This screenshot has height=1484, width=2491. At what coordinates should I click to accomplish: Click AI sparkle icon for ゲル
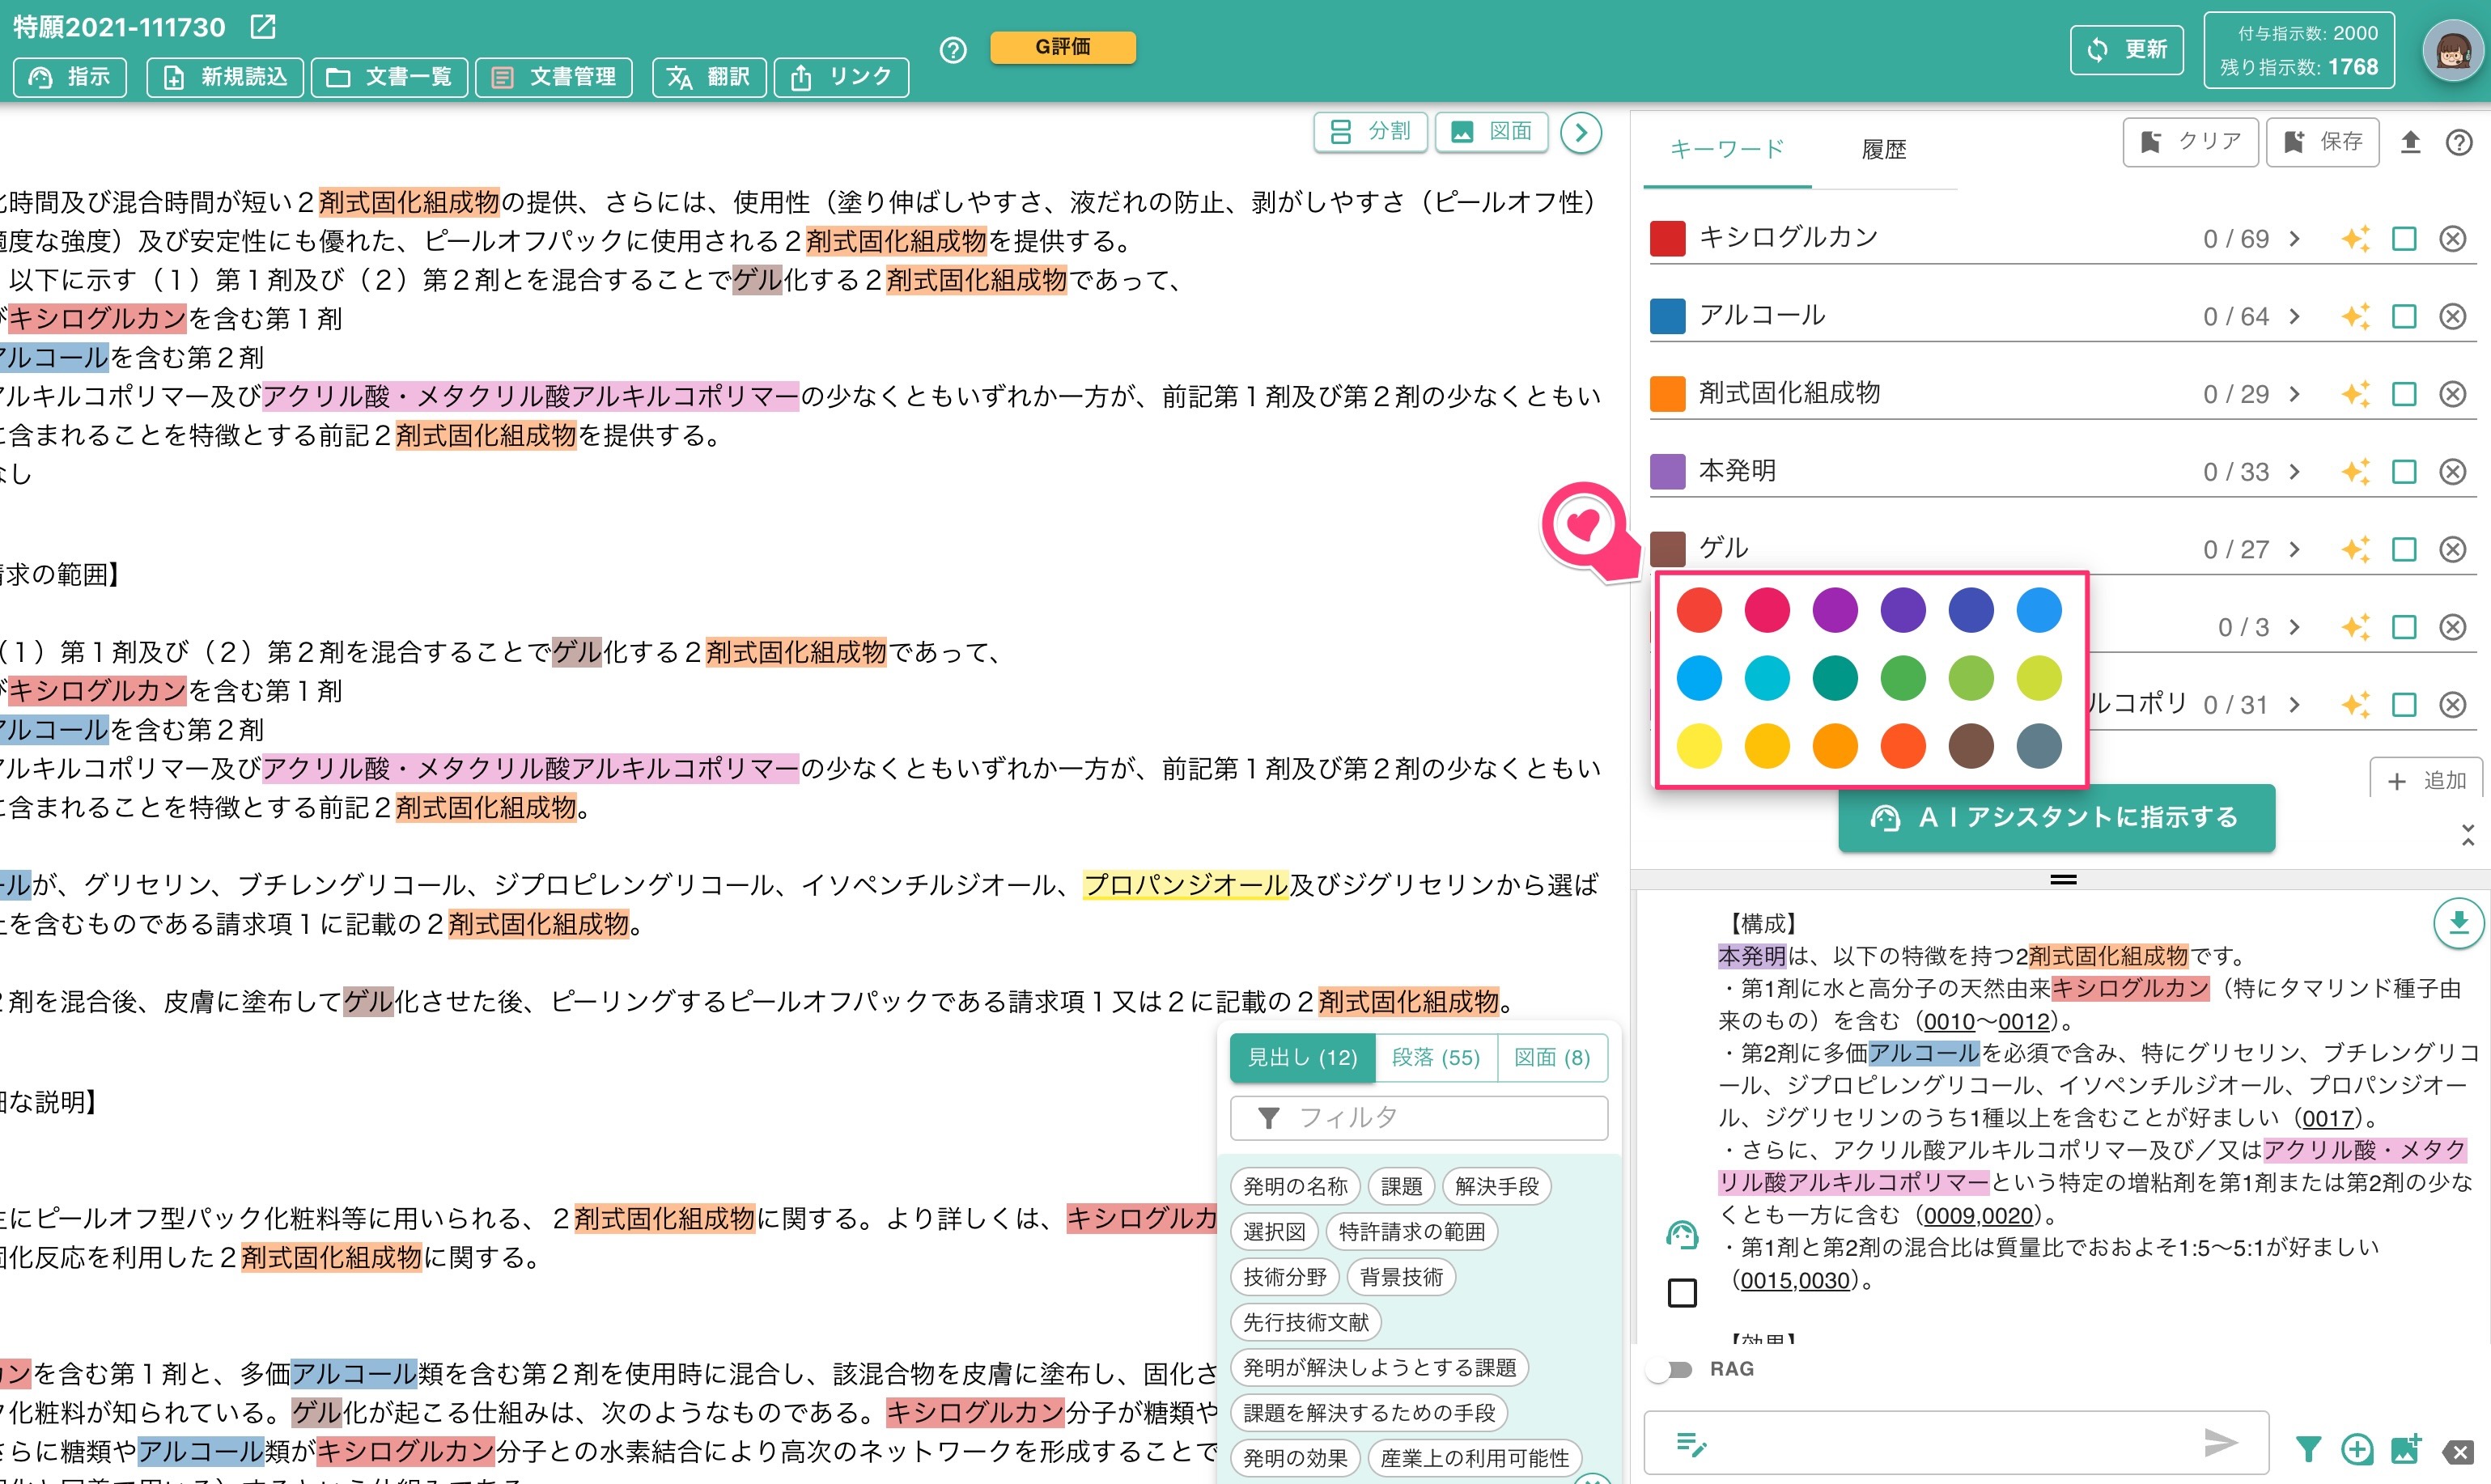2355,549
